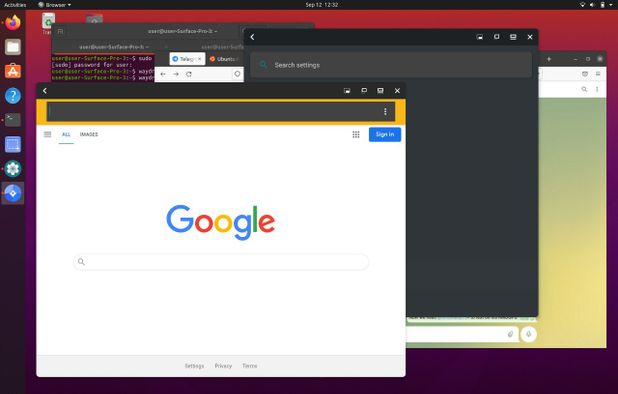Open the clock showing Sep 12 12:32

pos(322,5)
